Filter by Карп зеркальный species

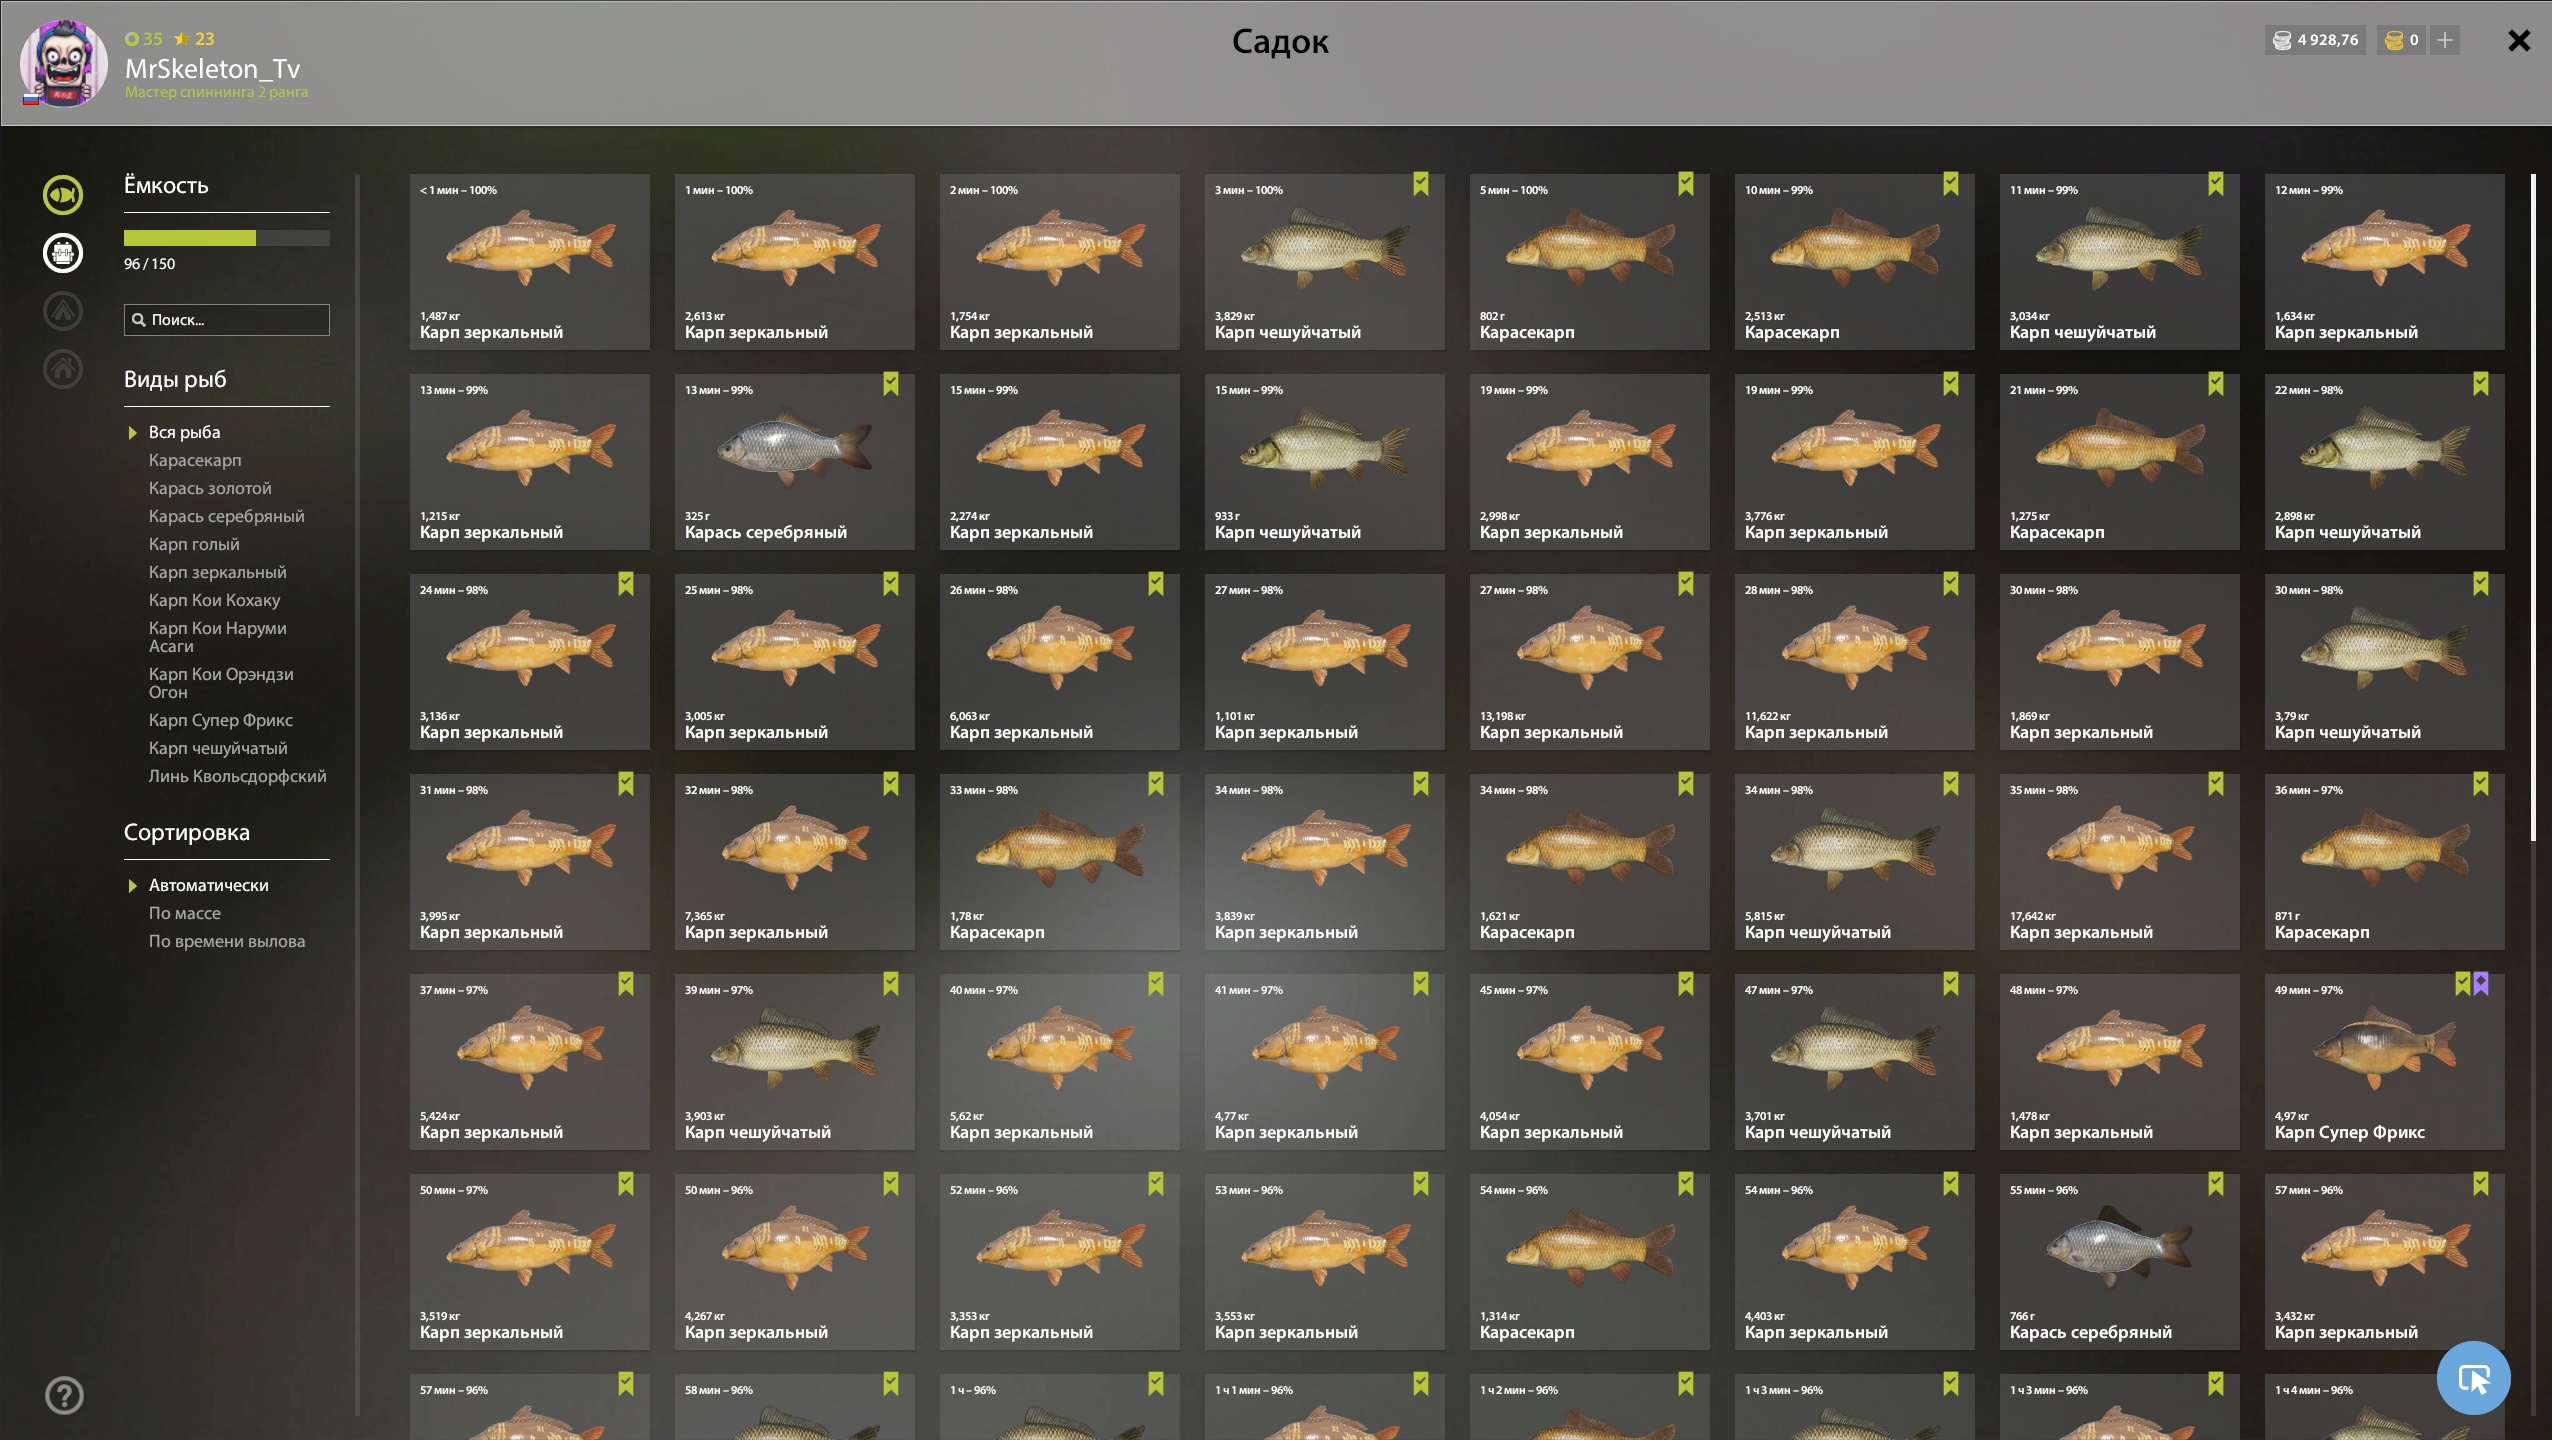tap(218, 572)
